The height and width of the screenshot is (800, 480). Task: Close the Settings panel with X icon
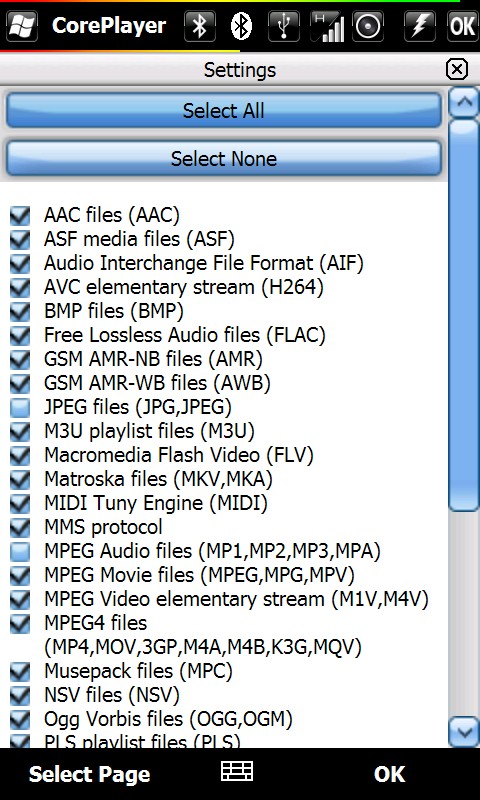pos(457,69)
